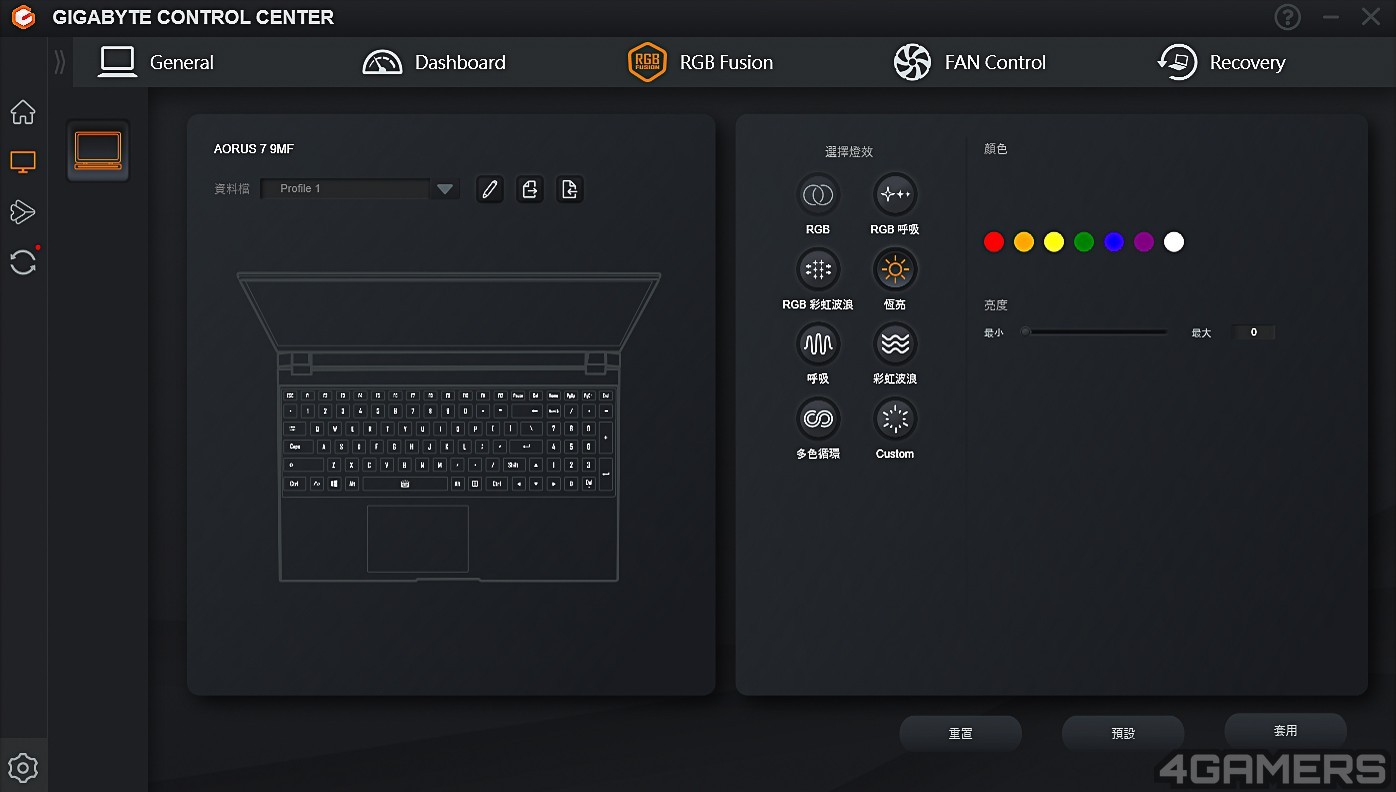Viewport: 1396px width, 792px height.
Task: Pick the red color swatch
Action: click(x=994, y=242)
